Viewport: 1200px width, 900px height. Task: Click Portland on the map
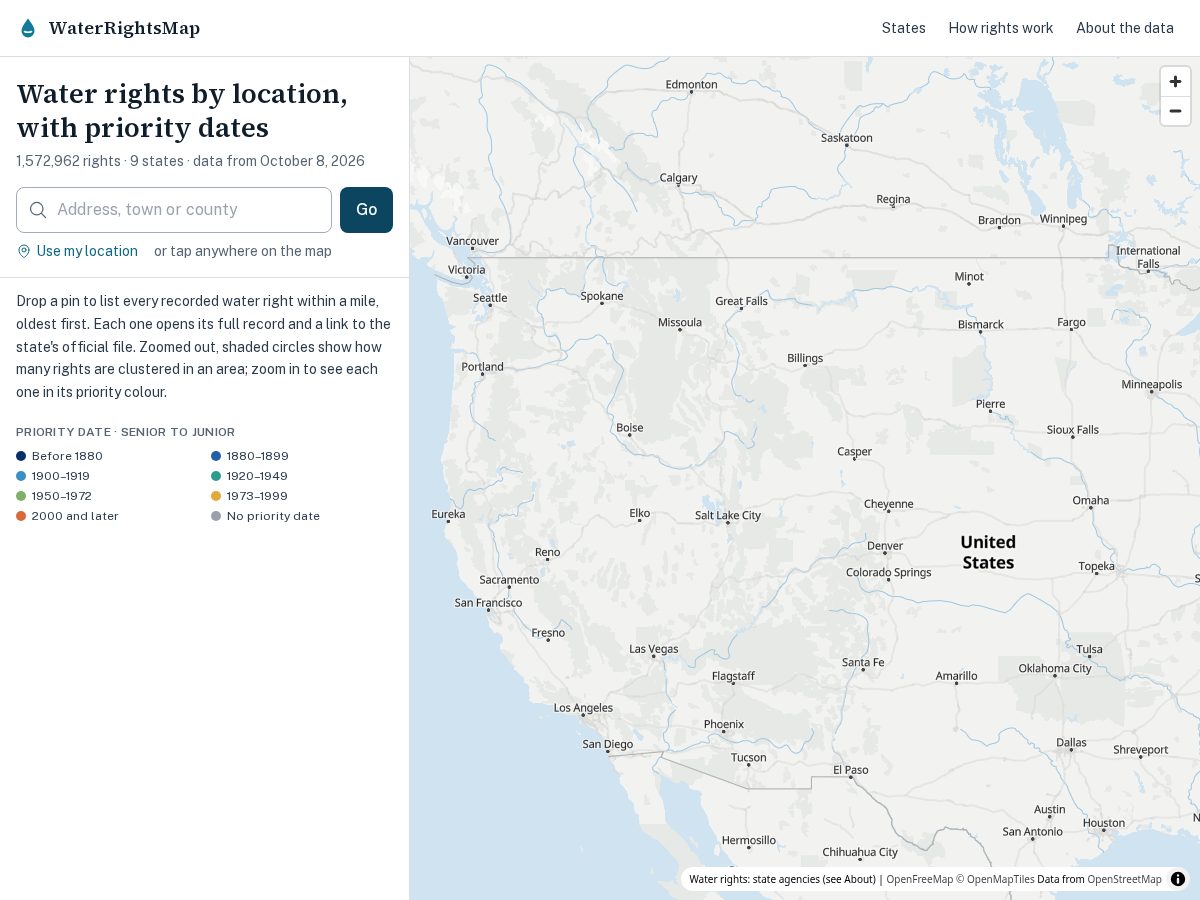(483, 367)
